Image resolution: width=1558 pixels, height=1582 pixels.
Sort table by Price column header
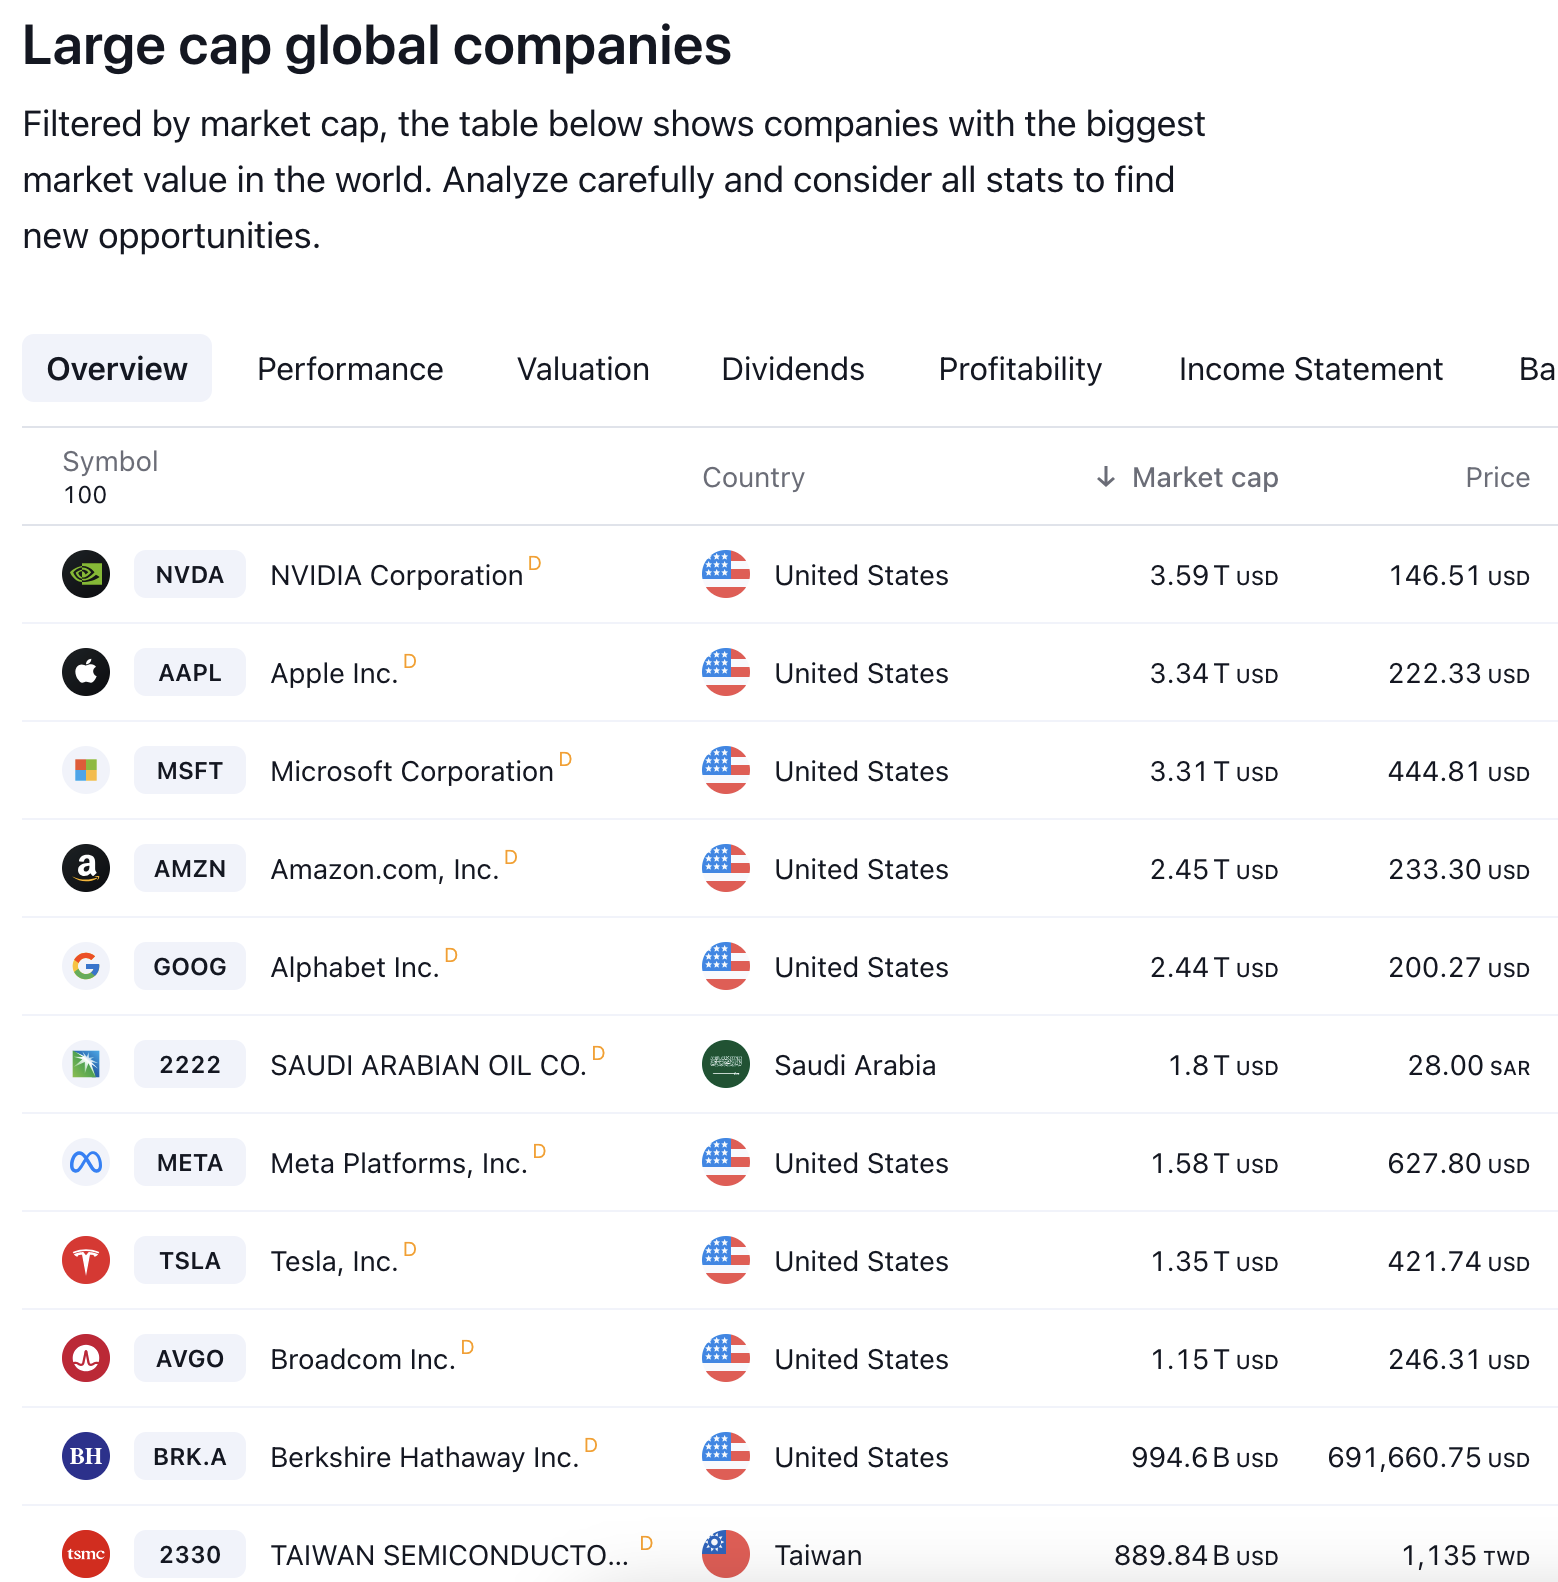click(1497, 478)
